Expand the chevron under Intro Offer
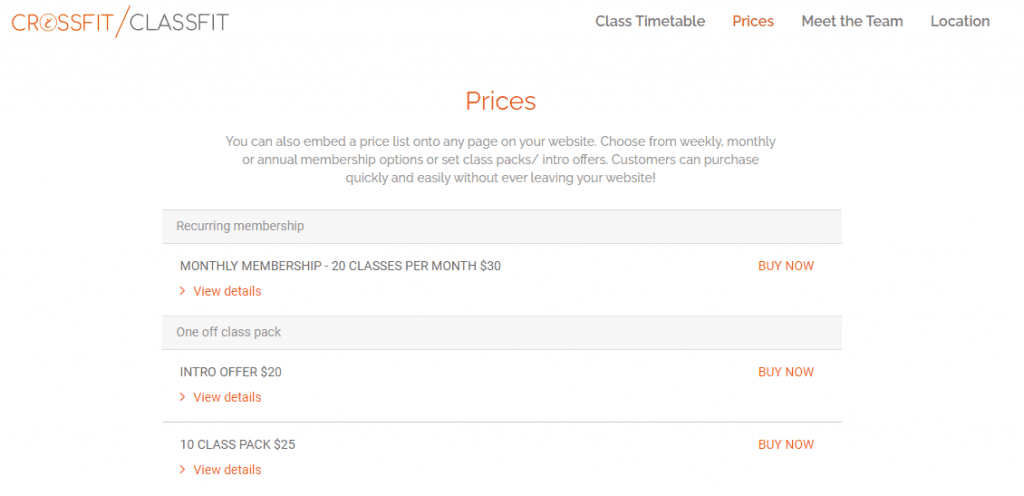 pos(182,397)
